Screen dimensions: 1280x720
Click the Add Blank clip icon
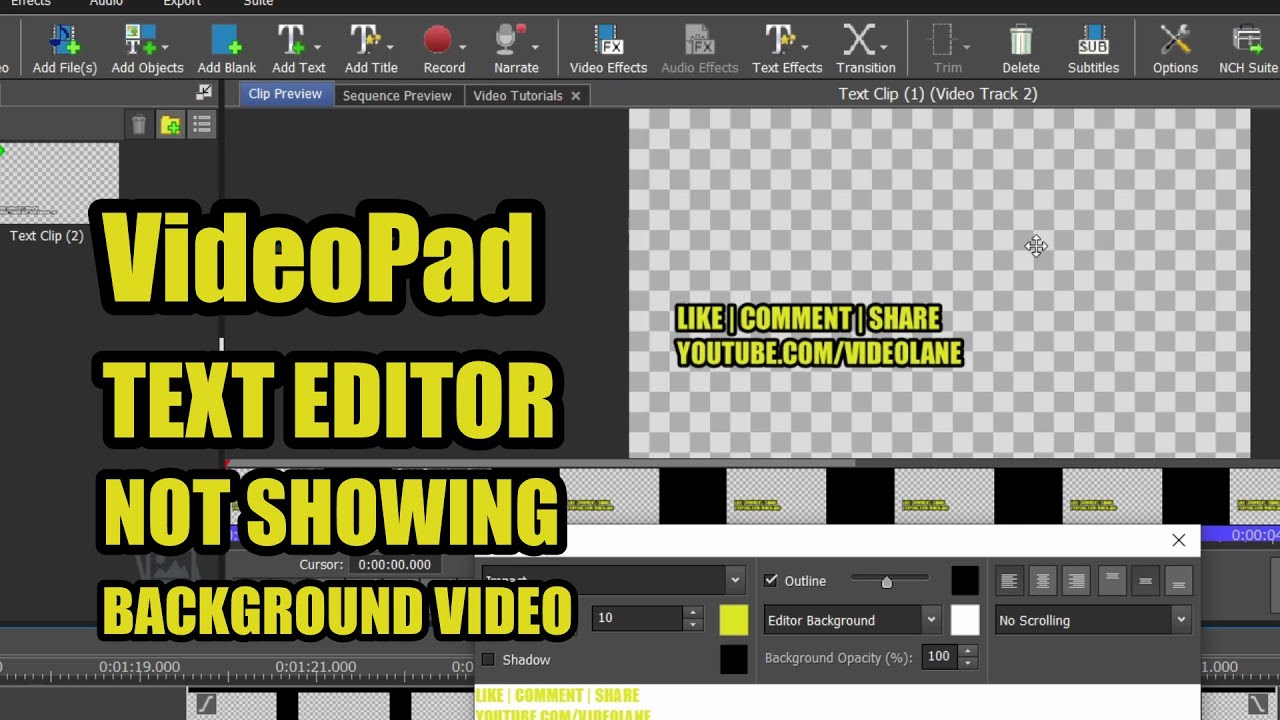coord(226,40)
